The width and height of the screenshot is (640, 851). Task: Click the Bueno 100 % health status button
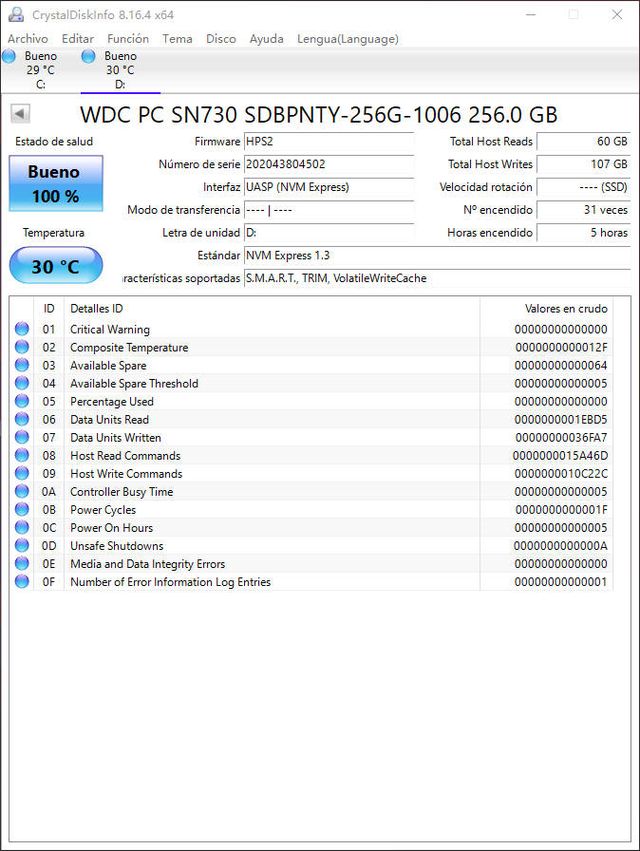(x=55, y=183)
